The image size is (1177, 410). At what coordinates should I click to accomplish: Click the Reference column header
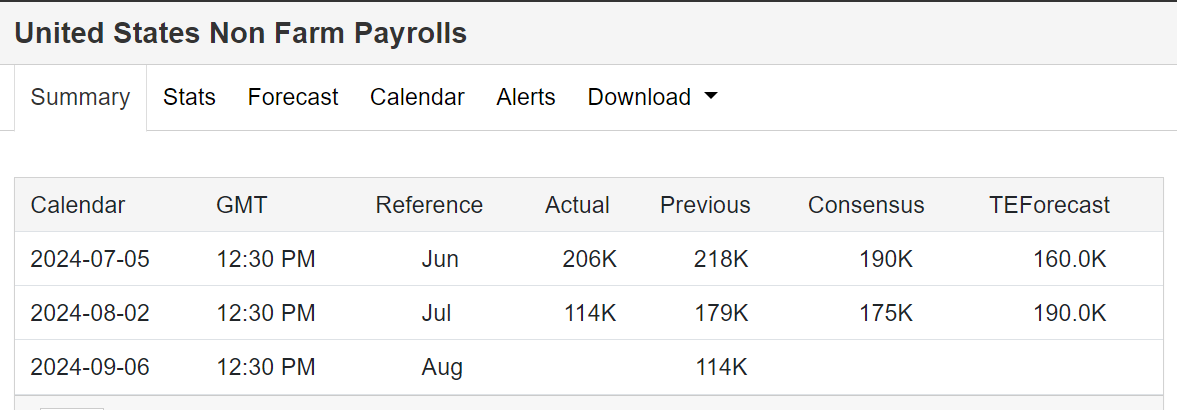(x=429, y=205)
